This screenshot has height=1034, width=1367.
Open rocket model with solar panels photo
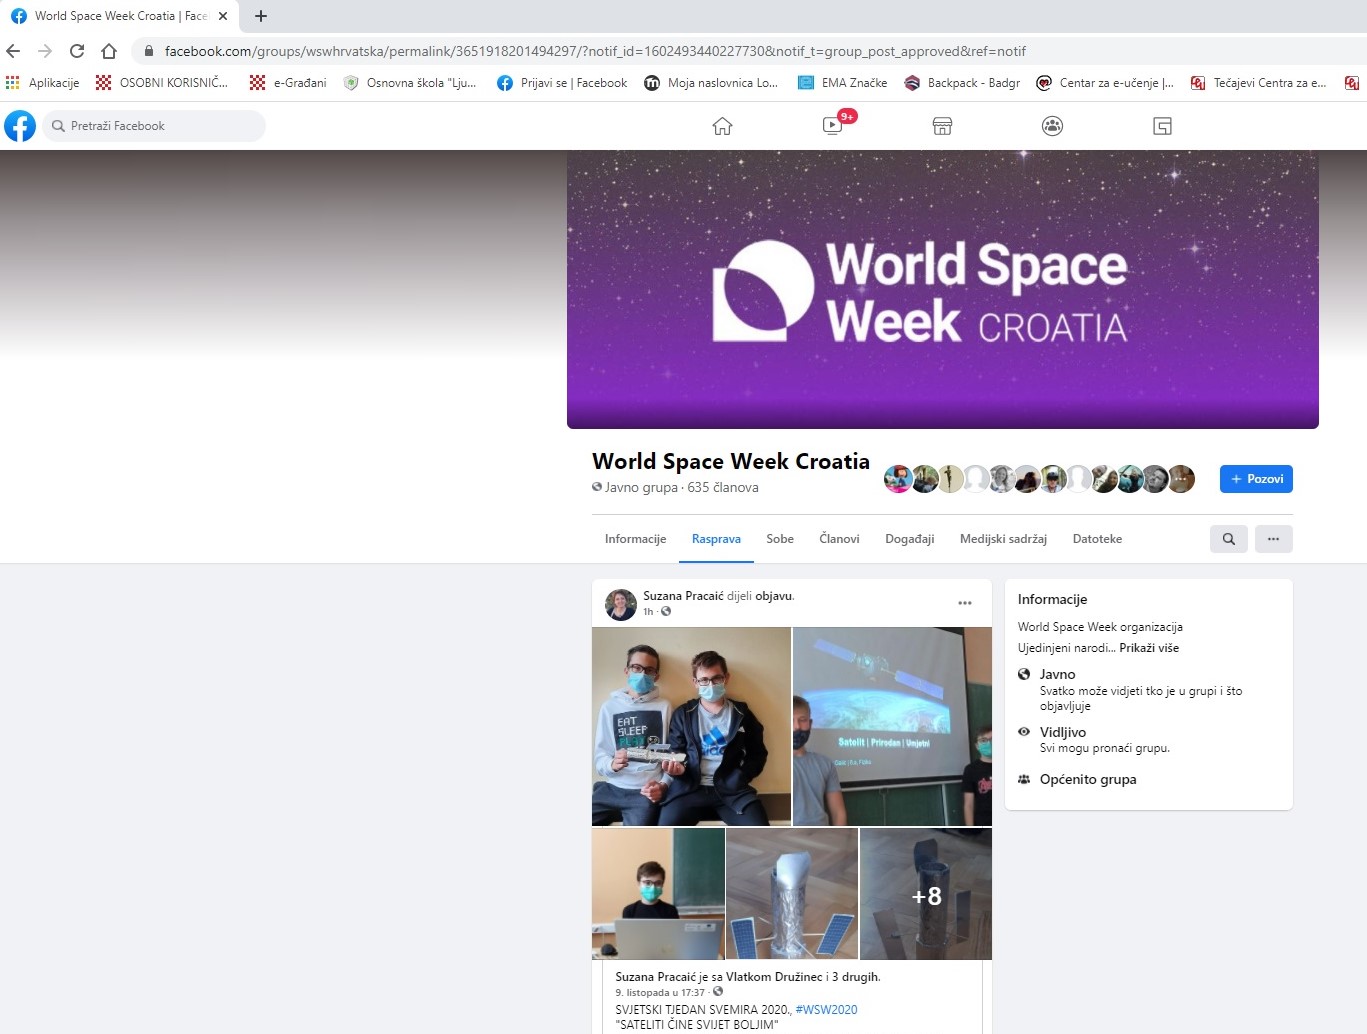(792, 894)
